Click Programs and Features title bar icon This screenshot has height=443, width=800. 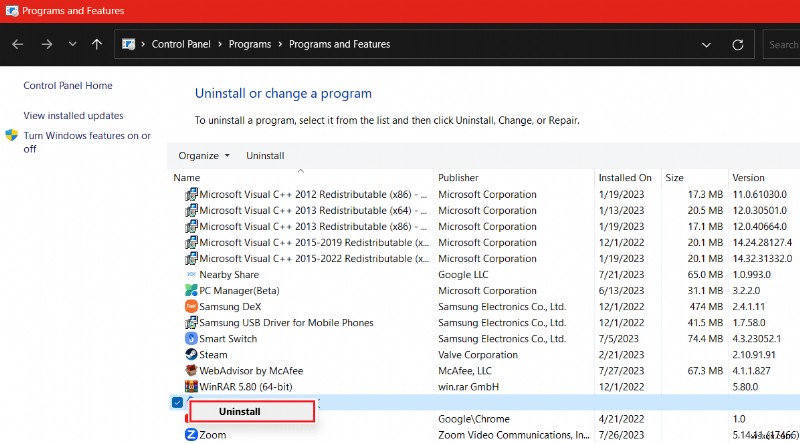[x=12, y=11]
